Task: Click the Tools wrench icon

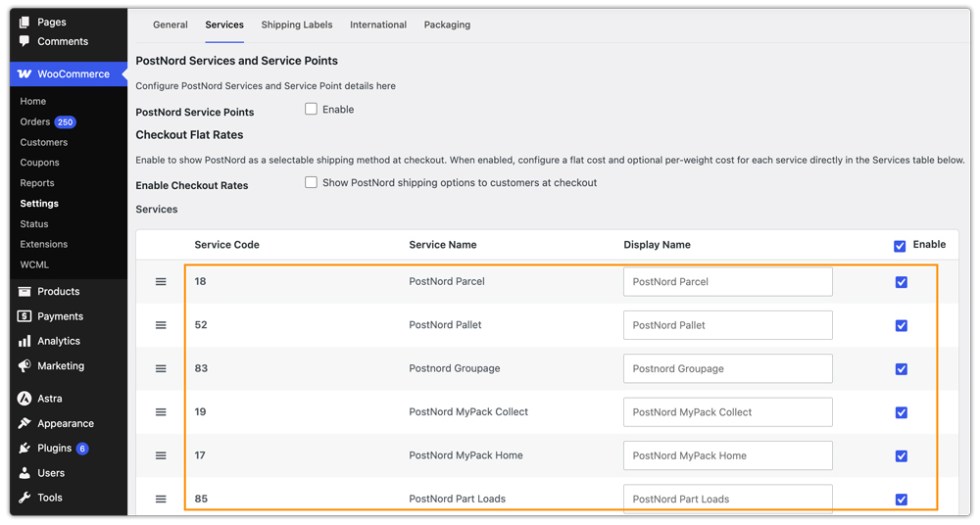Action: coord(24,498)
